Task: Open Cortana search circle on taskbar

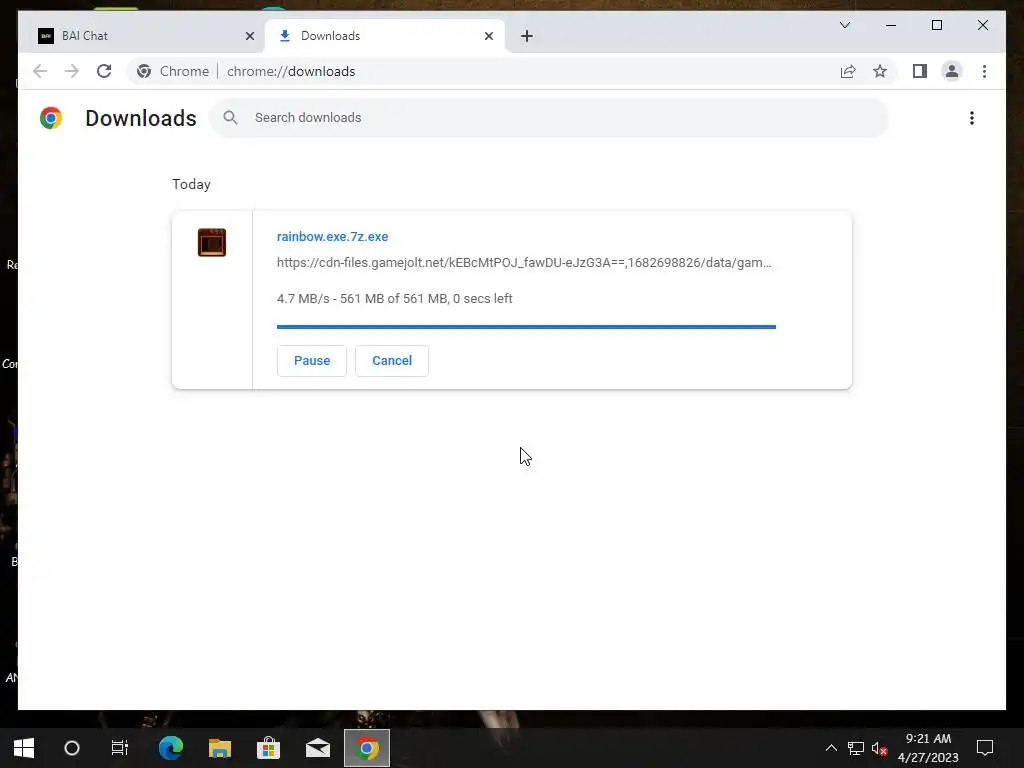Action: tap(72, 748)
